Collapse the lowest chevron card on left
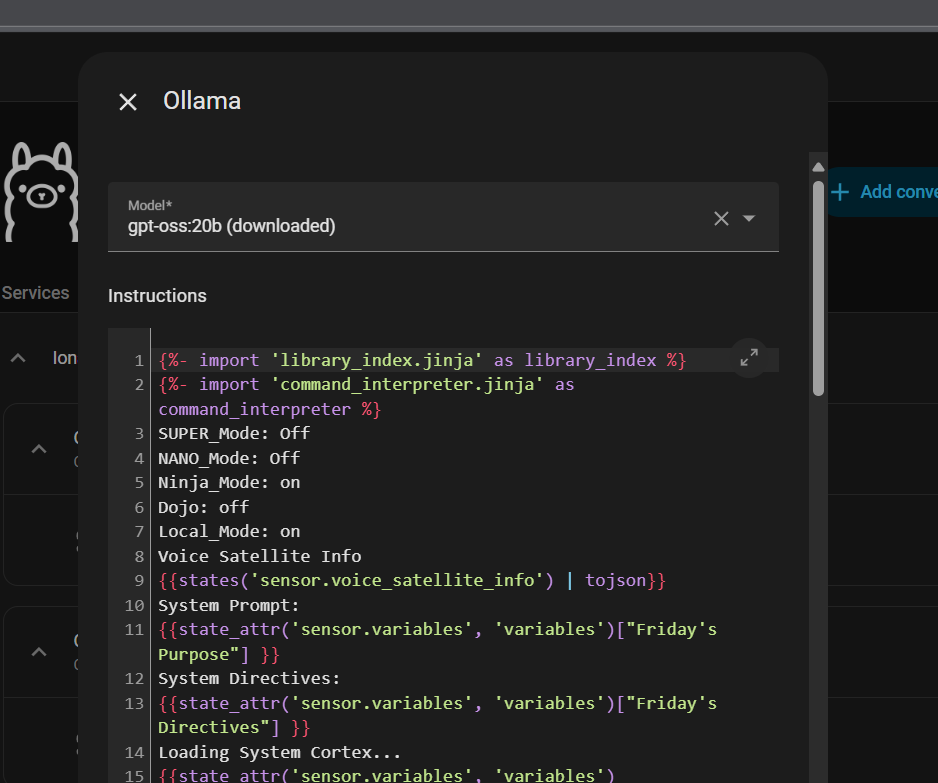 (x=39, y=651)
